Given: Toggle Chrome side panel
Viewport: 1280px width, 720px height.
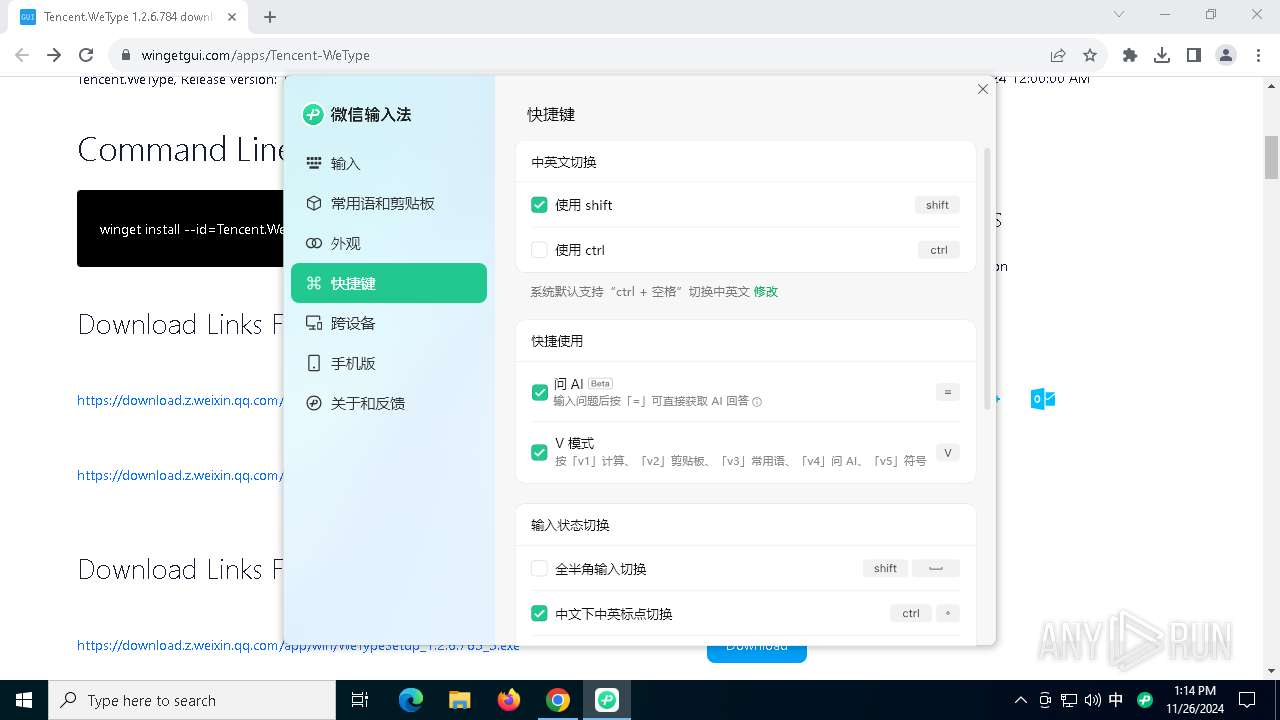Looking at the screenshot, I should click(x=1194, y=55).
